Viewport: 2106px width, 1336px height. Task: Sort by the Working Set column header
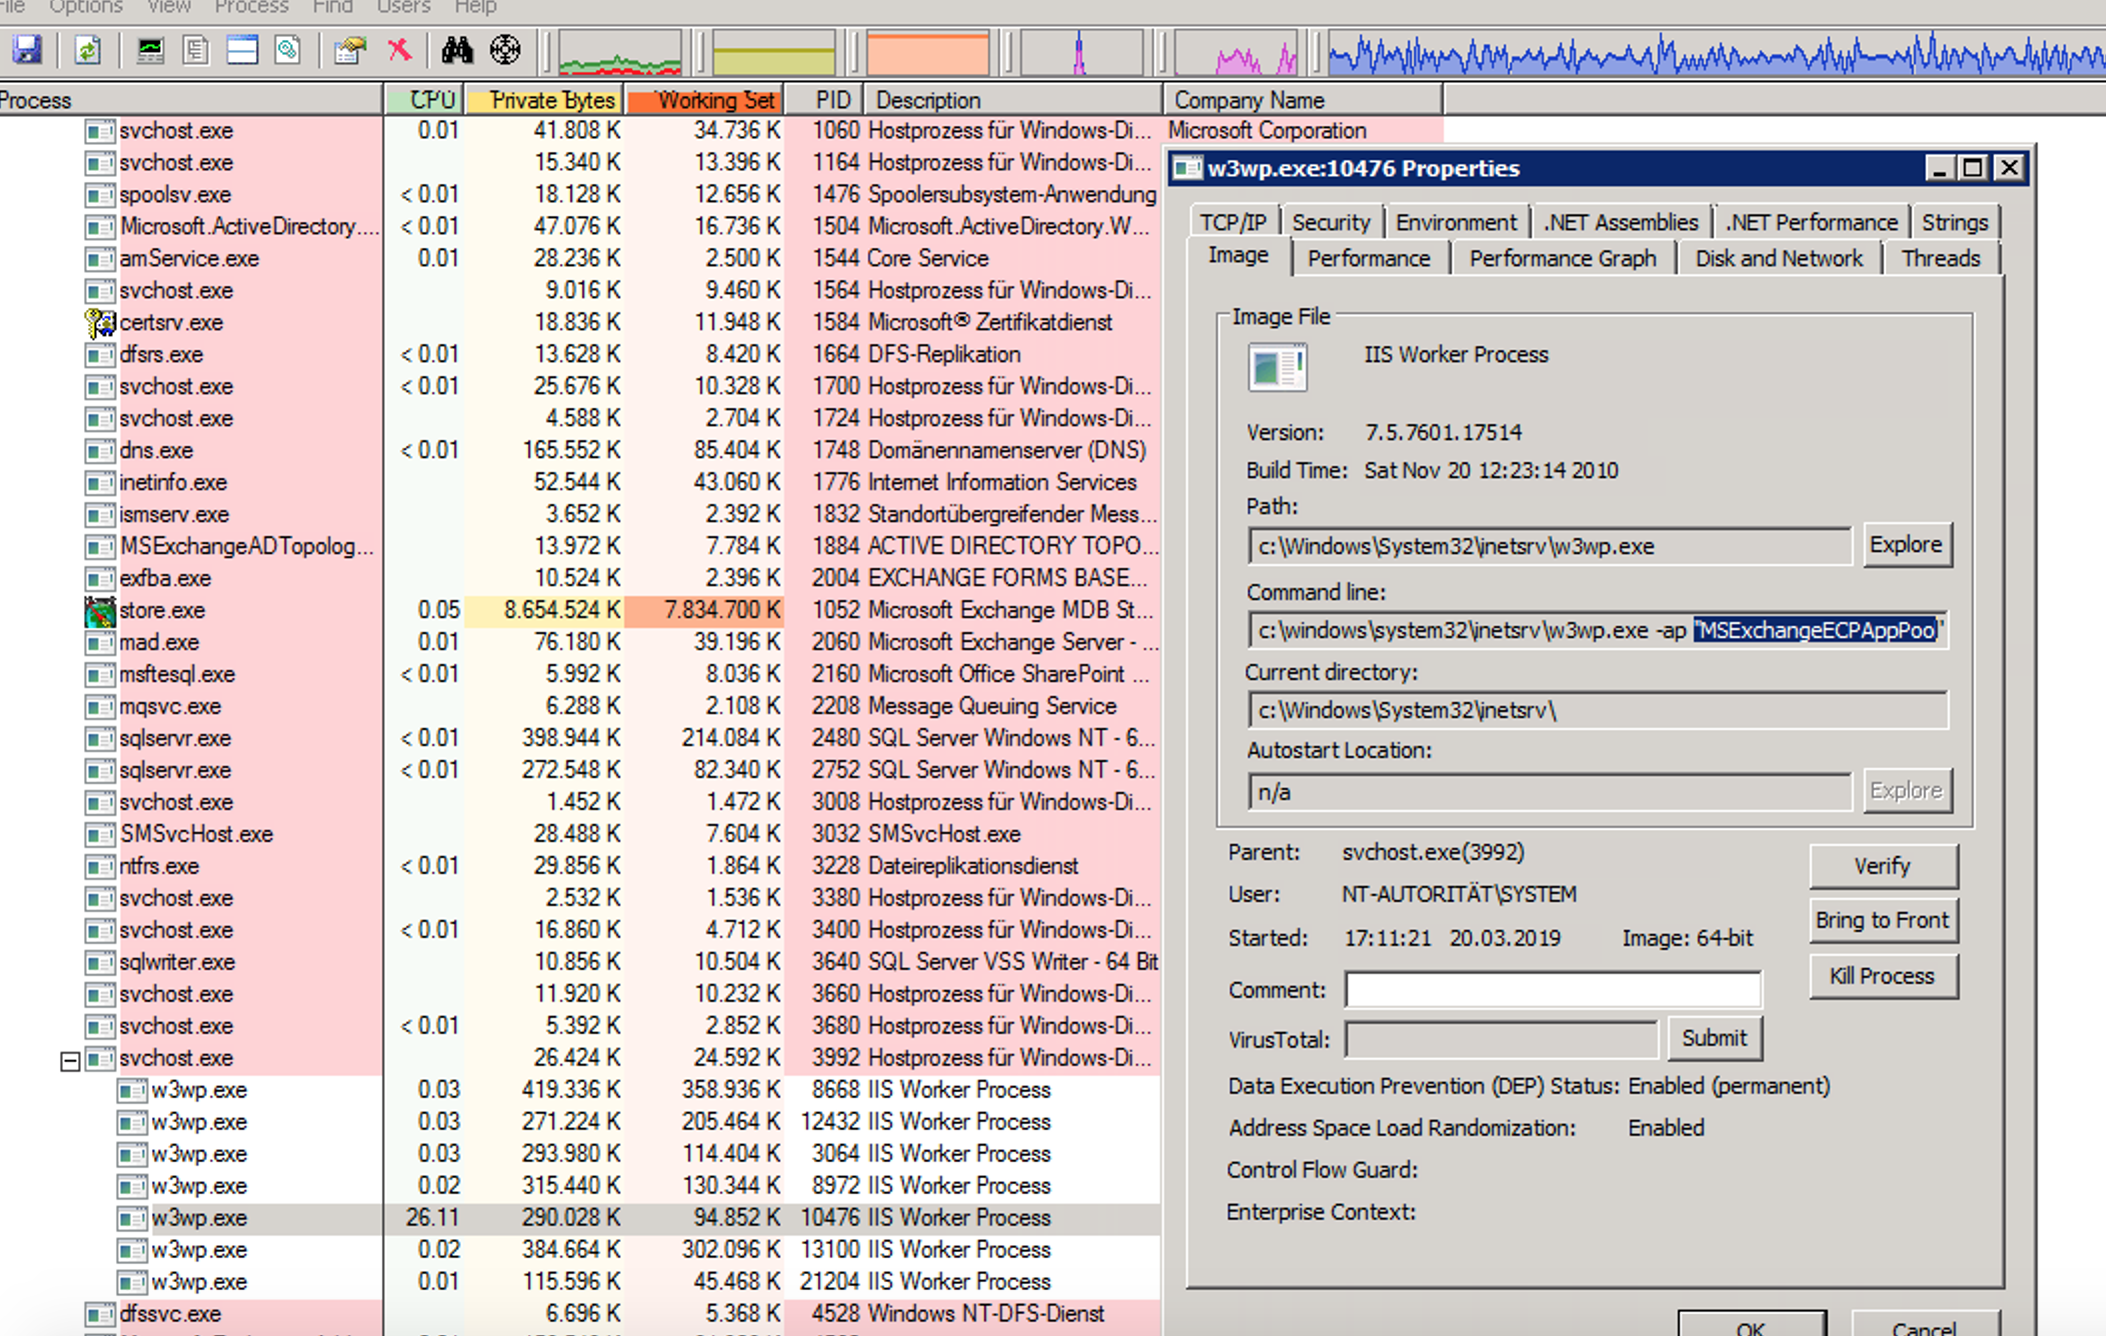coord(705,100)
